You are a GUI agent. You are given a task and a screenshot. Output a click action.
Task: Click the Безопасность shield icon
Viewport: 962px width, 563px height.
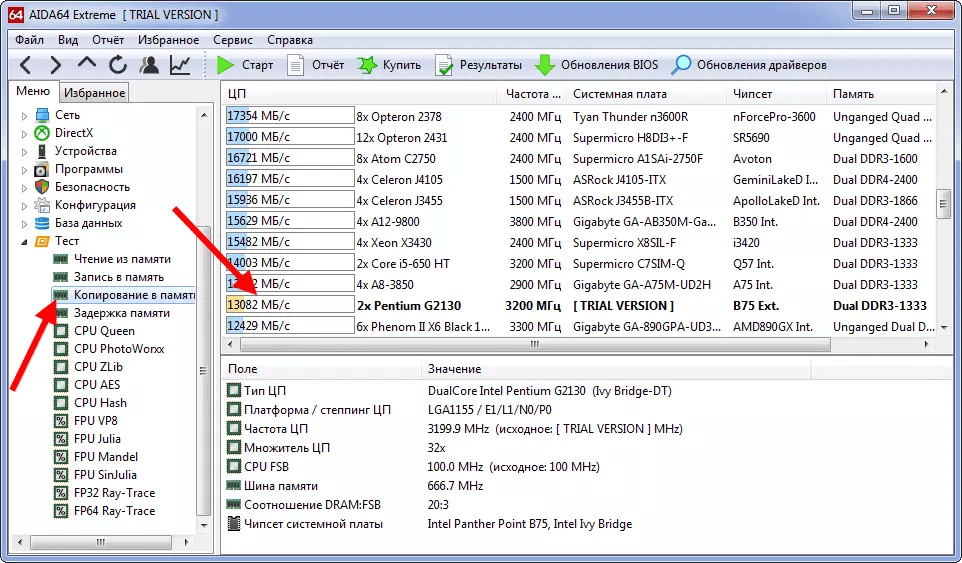click(42, 187)
